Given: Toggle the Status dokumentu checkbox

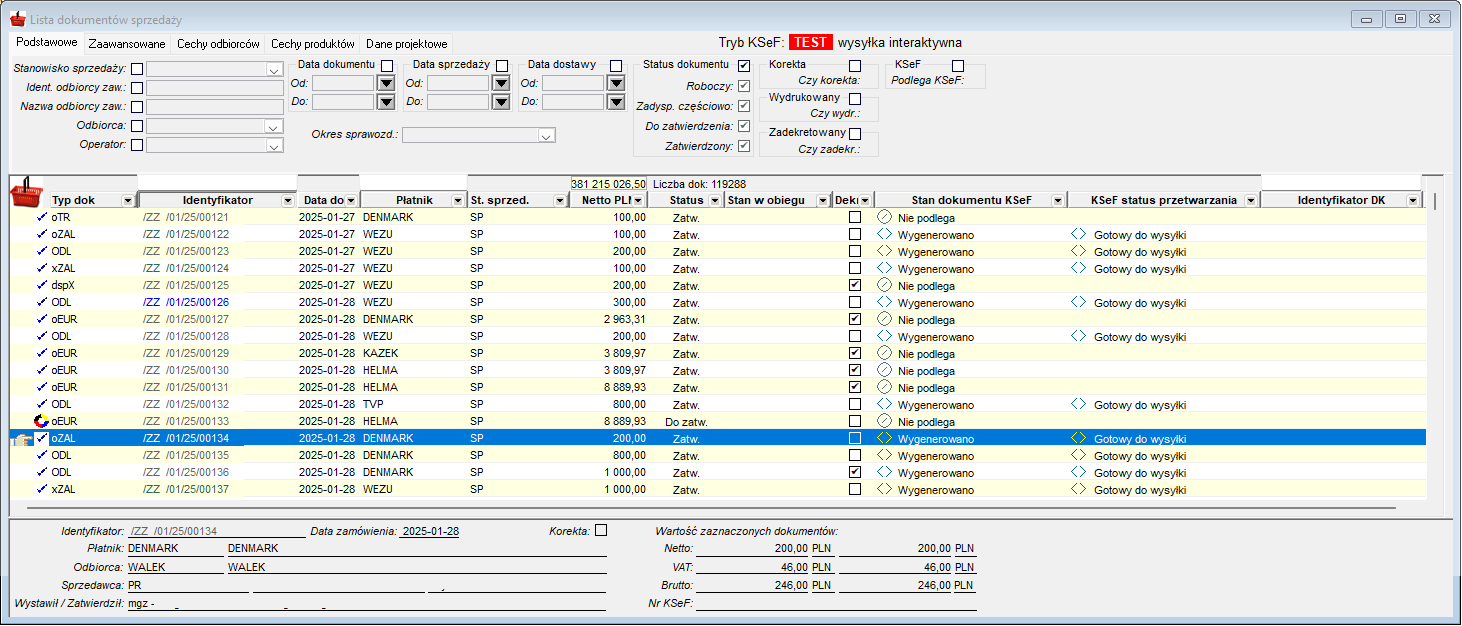Looking at the screenshot, I should 743,65.
